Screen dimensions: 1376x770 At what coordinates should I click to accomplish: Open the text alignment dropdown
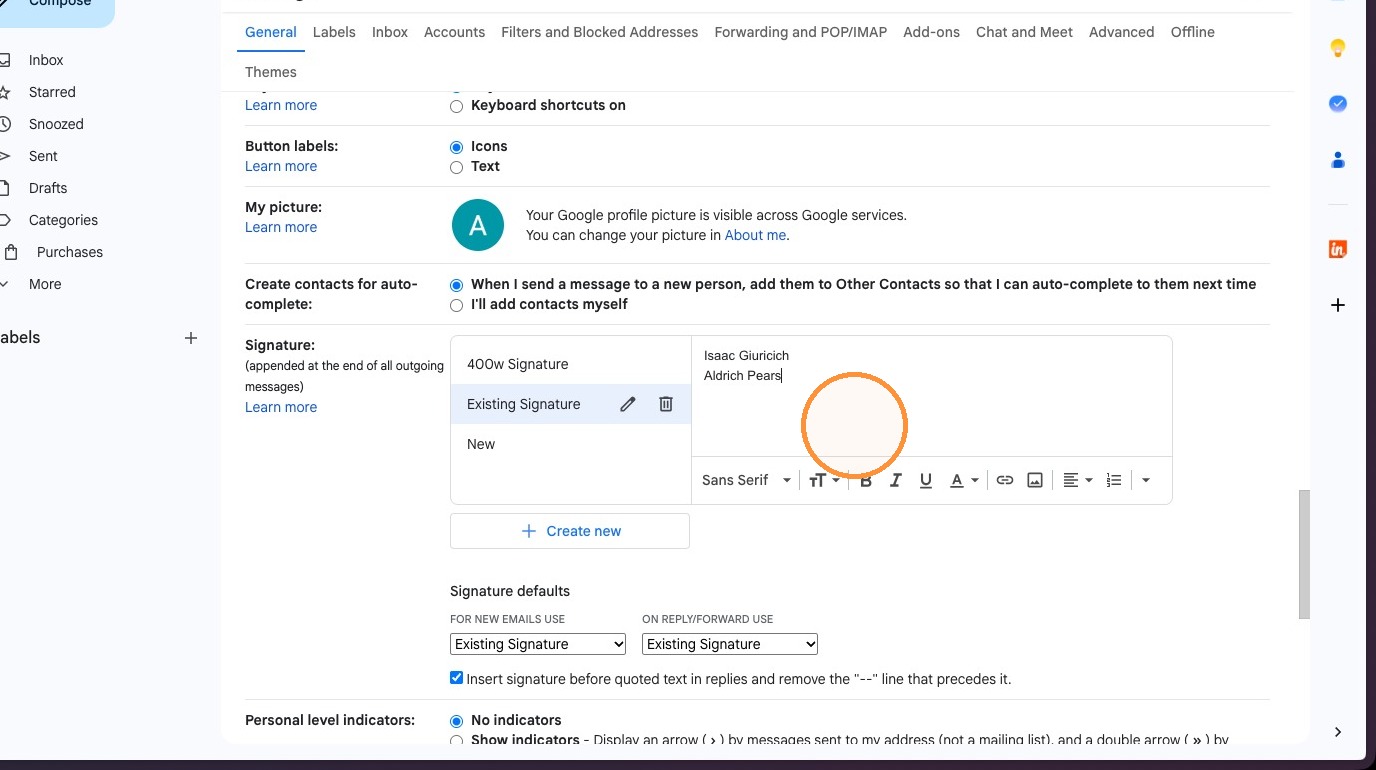click(x=1077, y=480)
